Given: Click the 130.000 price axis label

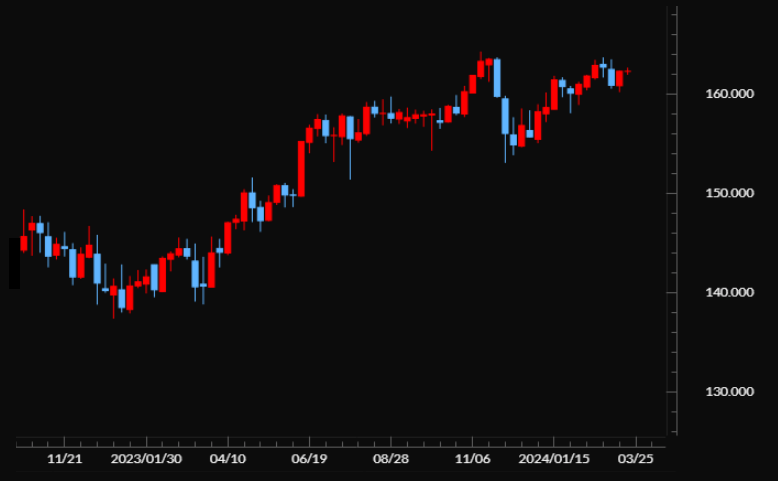Looking at the screenshot, I should pyautogui.click(x=729, y=392).
